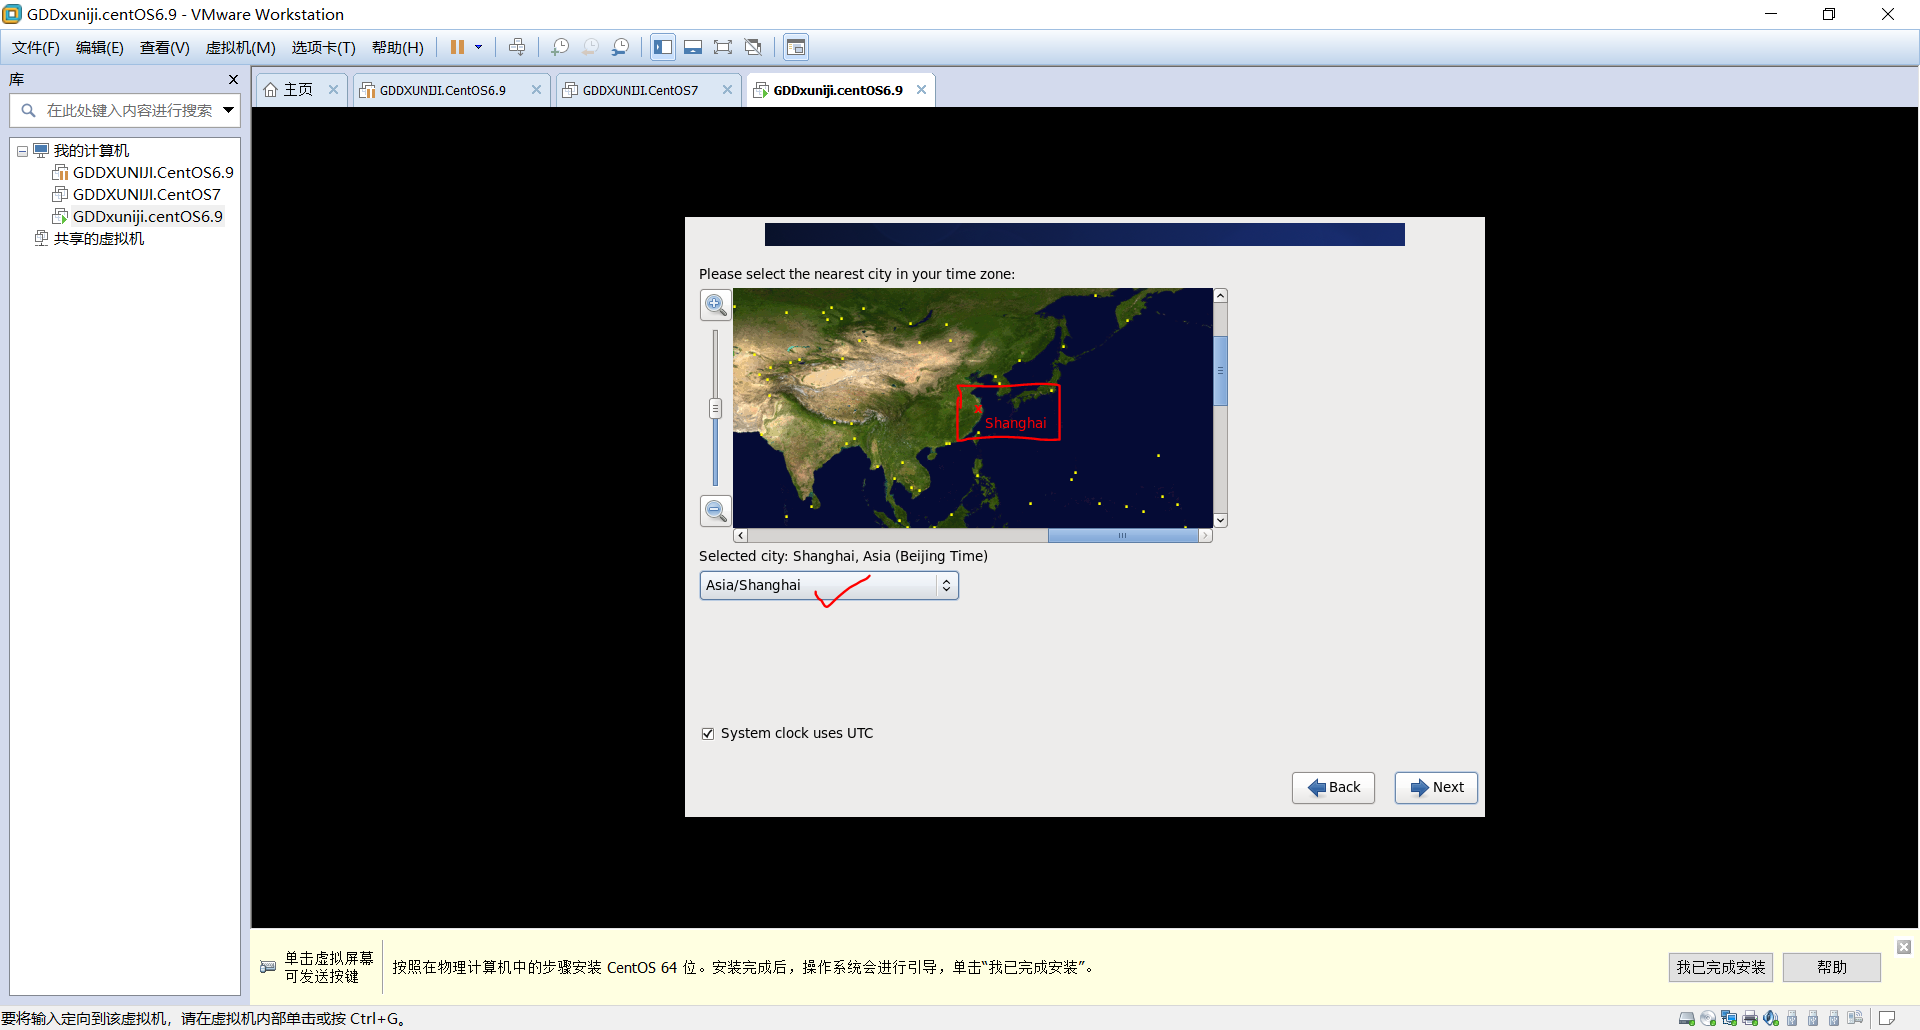Screen dimensions: 1920x1030
Task: Open the 选项卡(T) menu
Action: point(324,47)
